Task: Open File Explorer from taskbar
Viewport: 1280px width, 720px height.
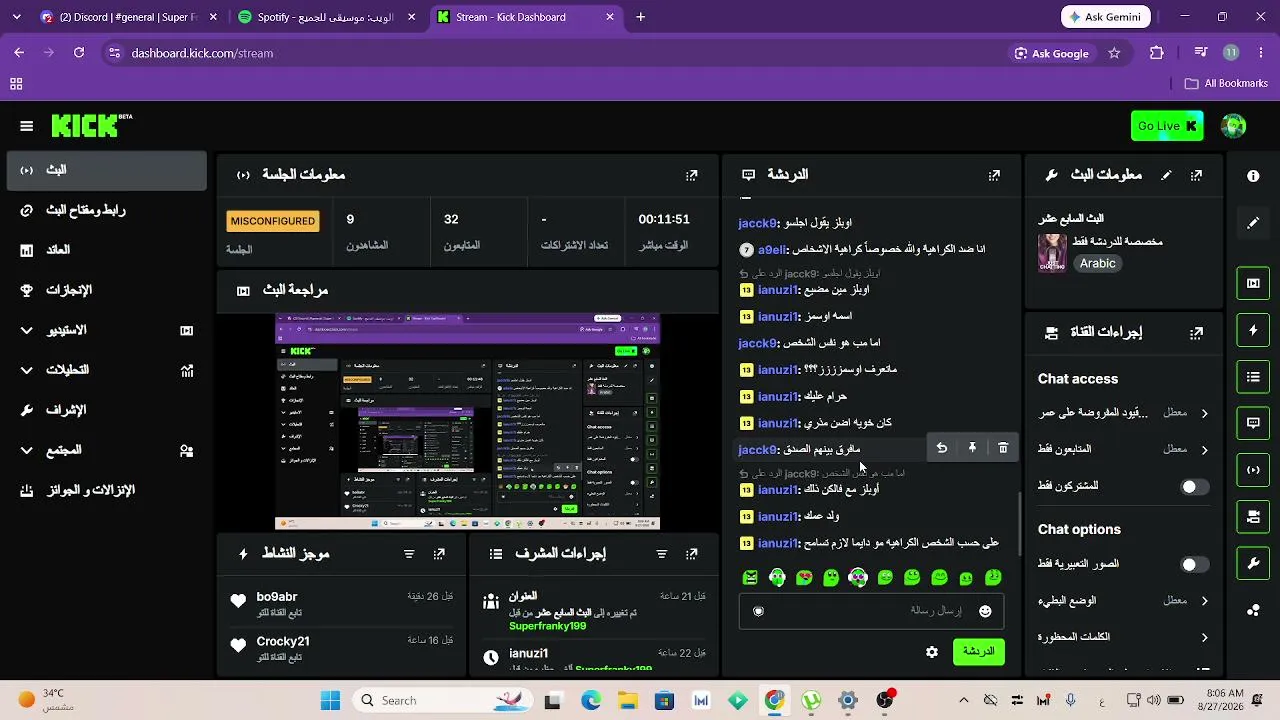Action: click(x=628, y=700)
